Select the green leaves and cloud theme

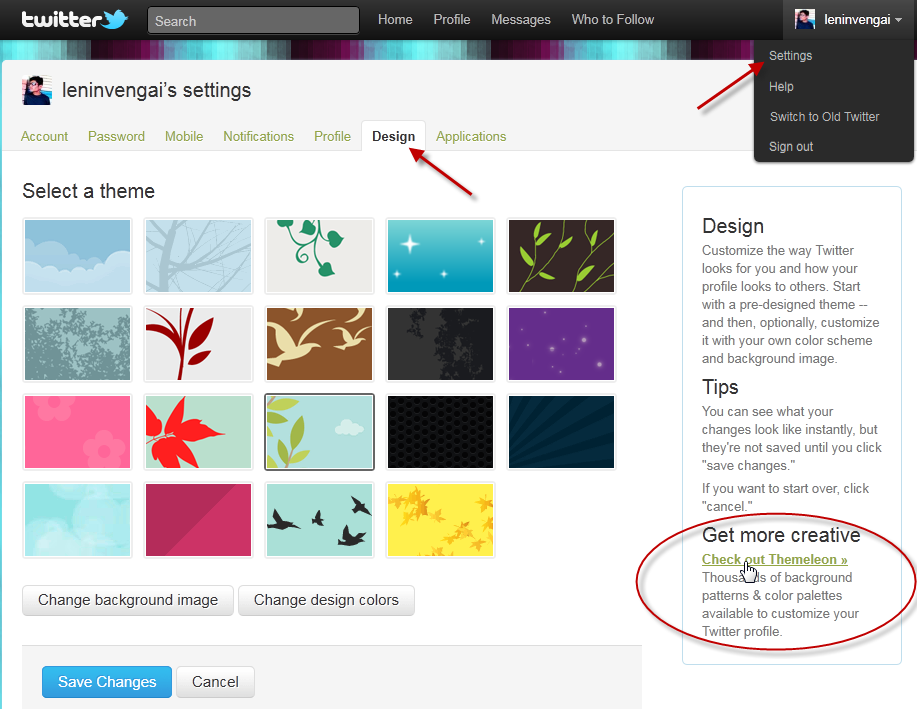pos(319,432)
